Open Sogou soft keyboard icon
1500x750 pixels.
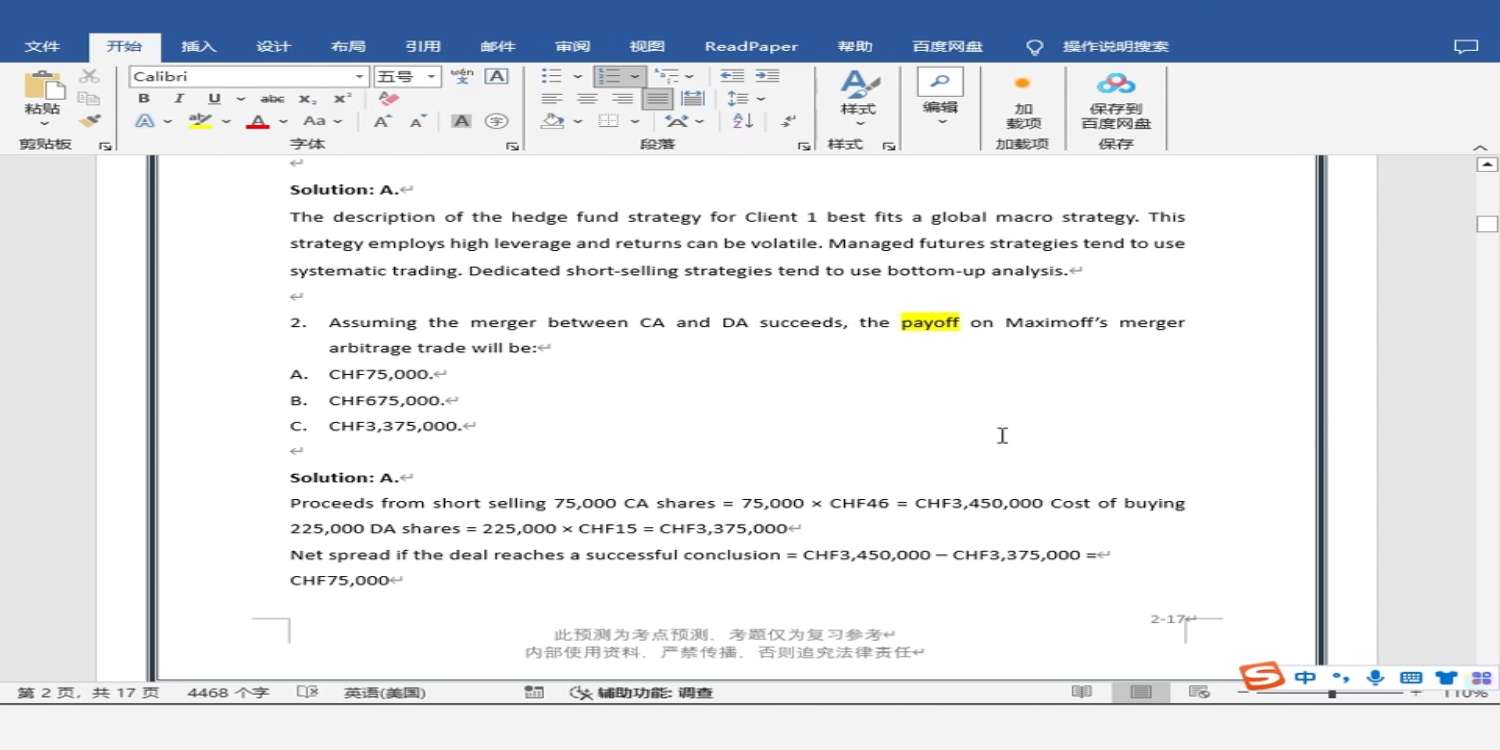click(1410, 677)
